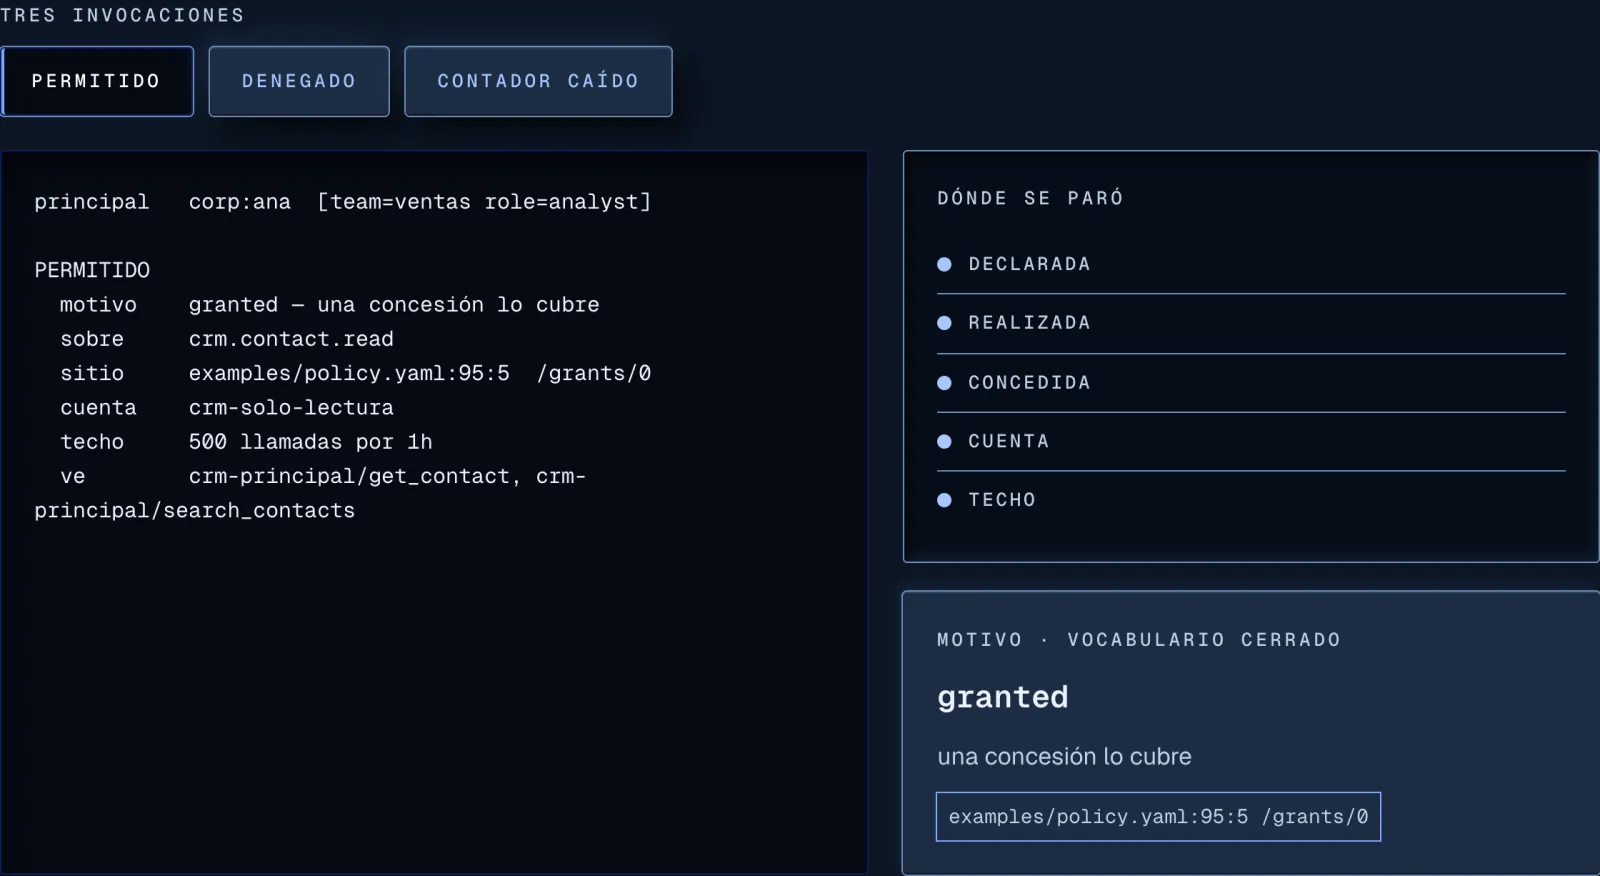Open the CONTADOR CAÍDO tab
The height and width of the screenshot is (876, 1600).
click(x=538, y=81)
